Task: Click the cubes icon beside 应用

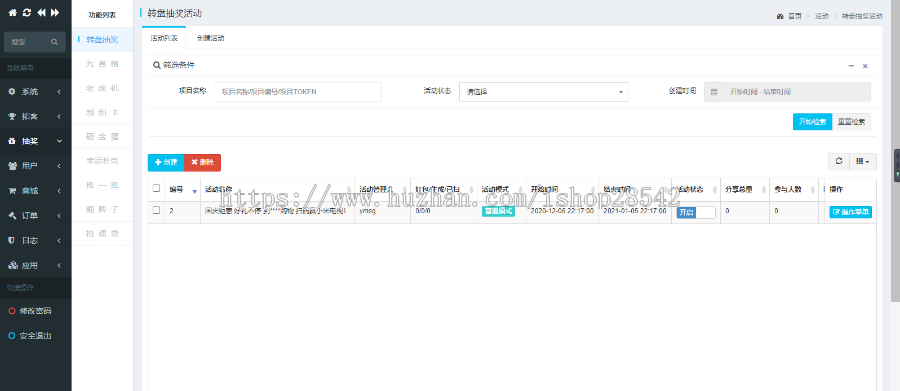Action: [x=12, y=265]
